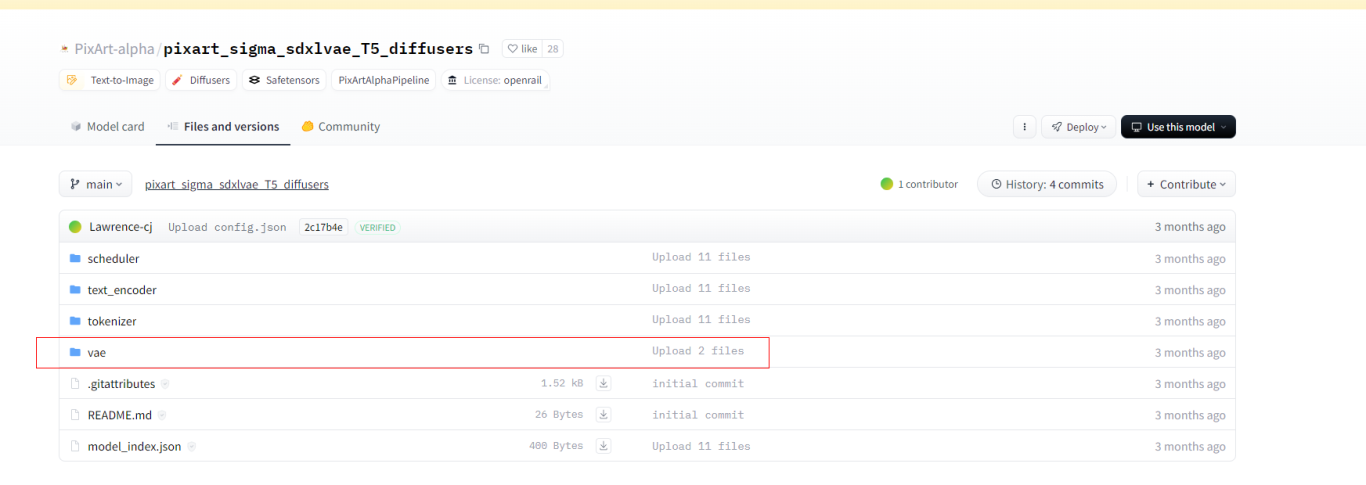
Task: Expand the Contribute dropdown
Action: [1186, 184]
